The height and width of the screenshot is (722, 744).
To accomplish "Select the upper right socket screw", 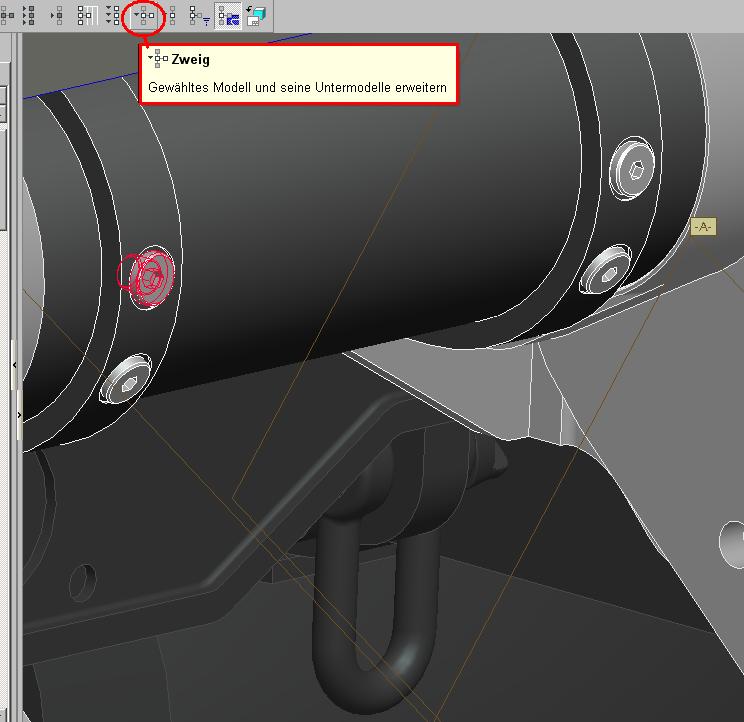I will (x=632, y=168).
